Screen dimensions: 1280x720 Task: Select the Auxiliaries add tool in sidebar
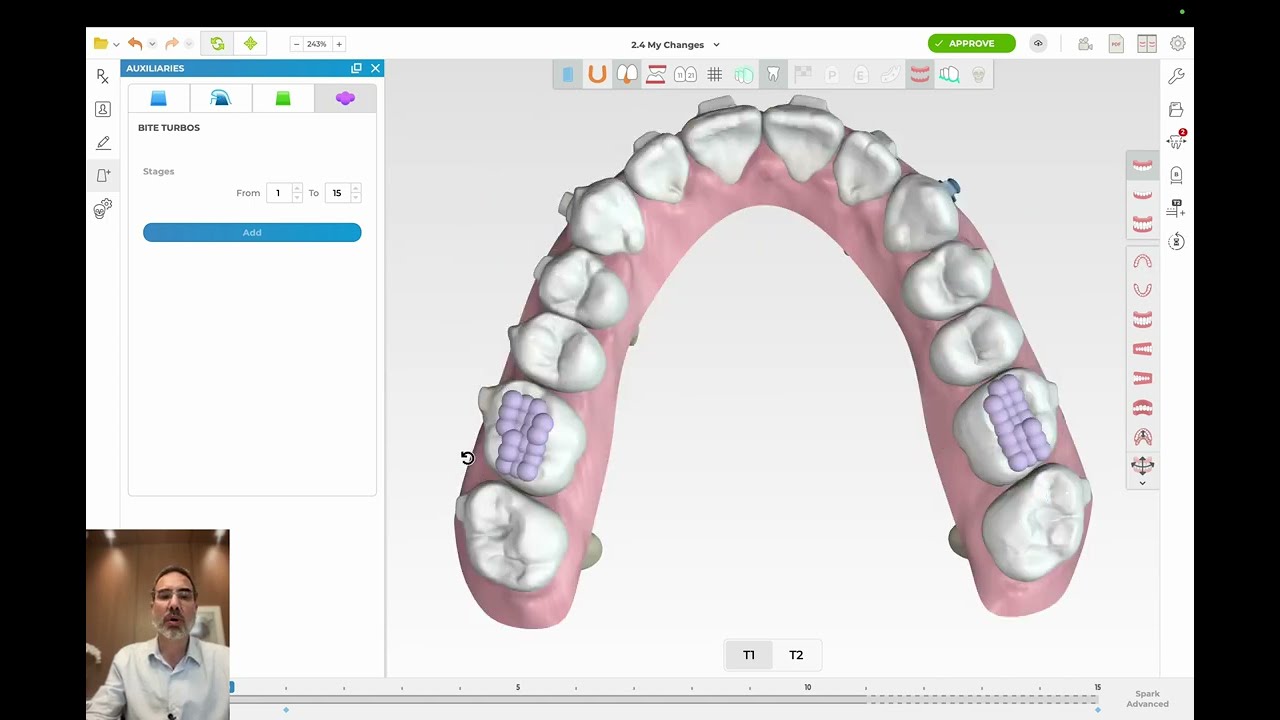click(103, 176)
